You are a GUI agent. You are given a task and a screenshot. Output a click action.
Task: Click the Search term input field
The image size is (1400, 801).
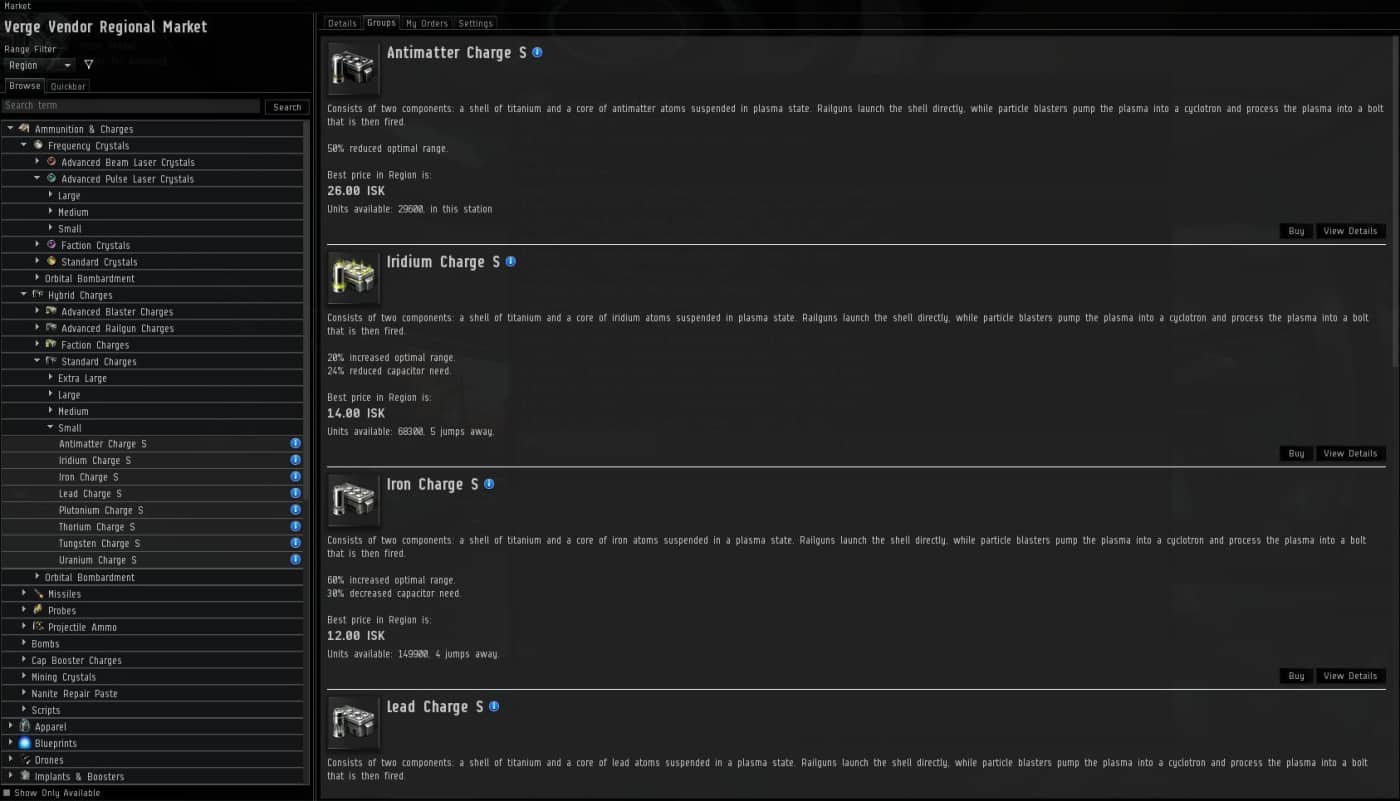click(x=131, y=106)
